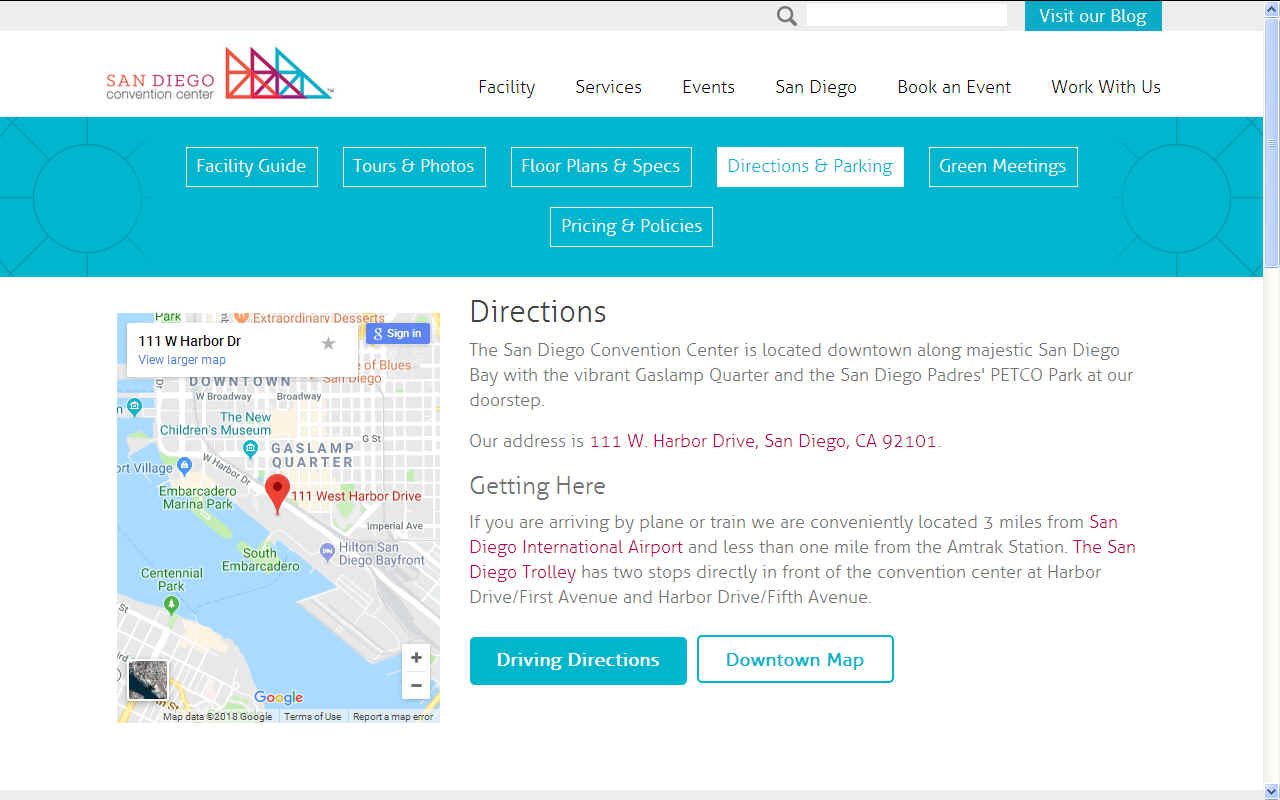1280x800 pixels.
Task: Click Gaslamp Quarter label on map
Action: coord(312,455)
